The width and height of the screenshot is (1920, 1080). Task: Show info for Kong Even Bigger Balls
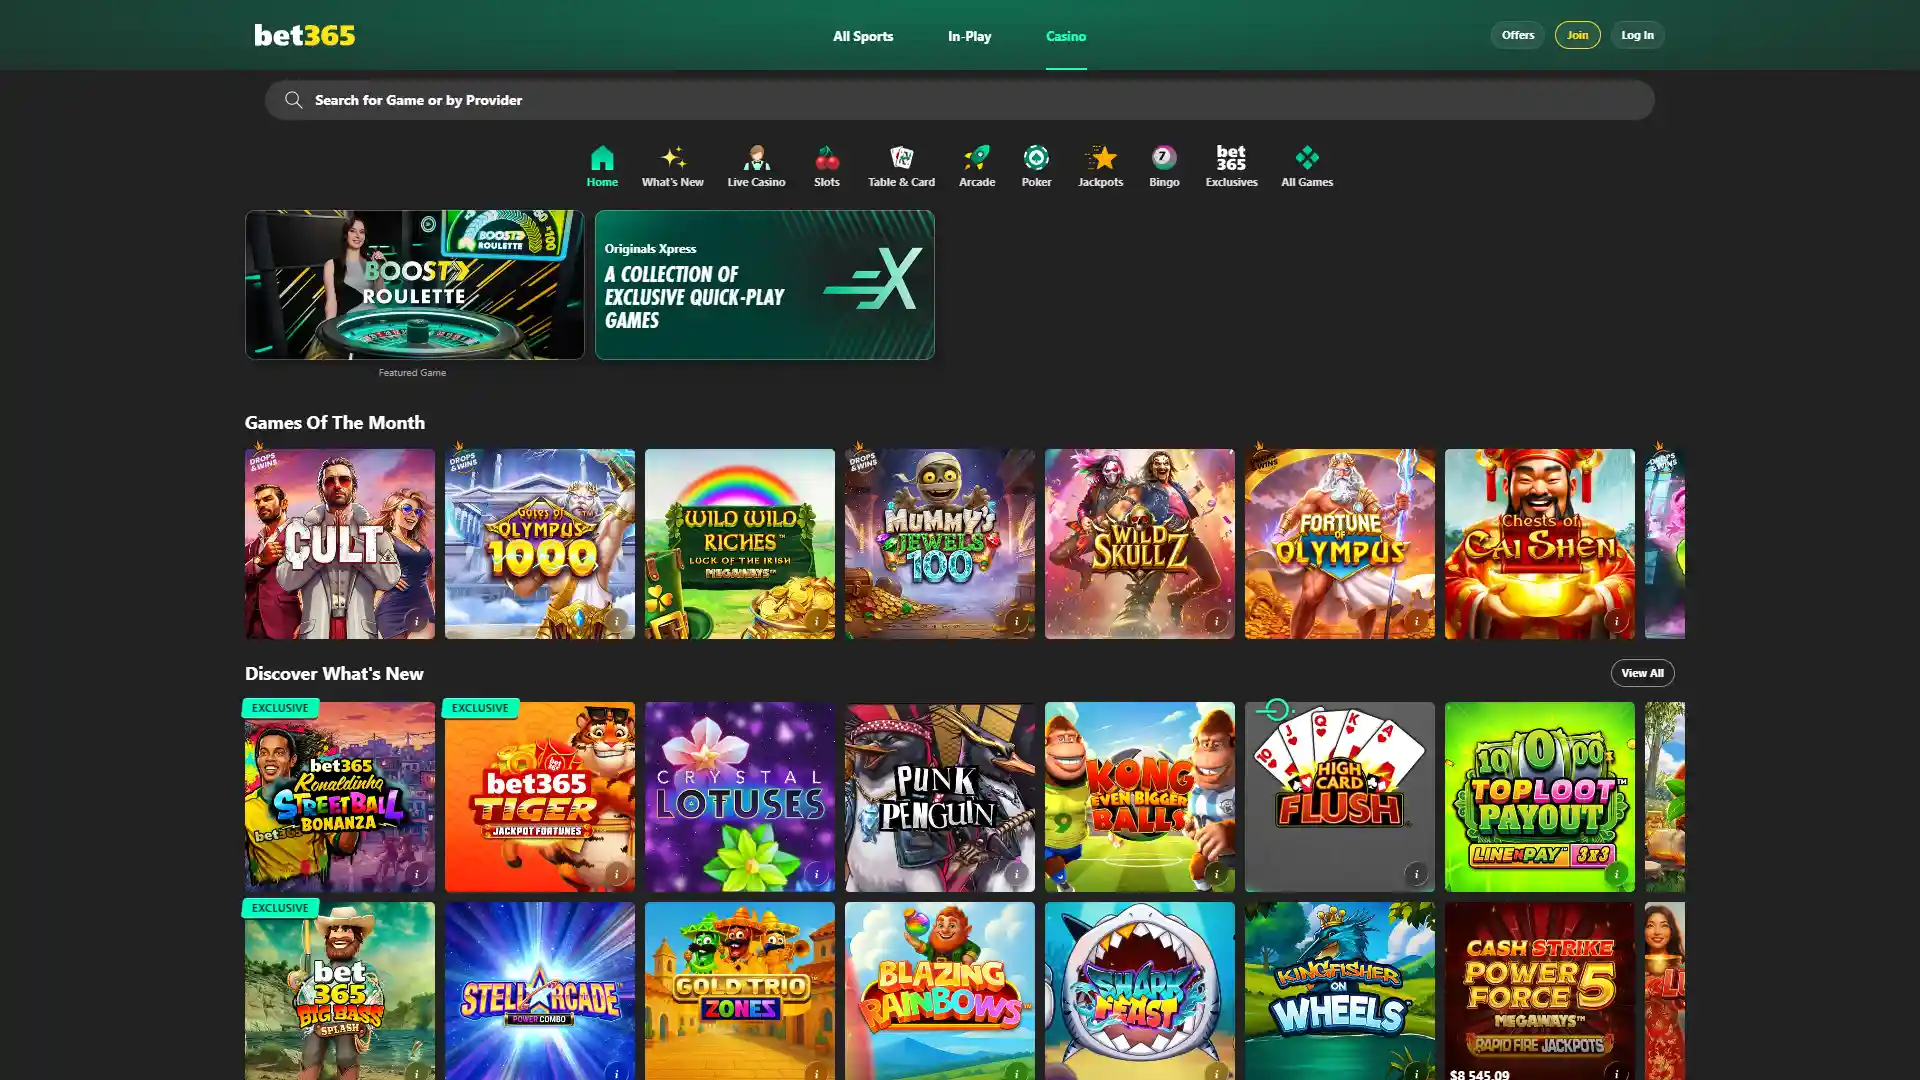coord(1216,874)
